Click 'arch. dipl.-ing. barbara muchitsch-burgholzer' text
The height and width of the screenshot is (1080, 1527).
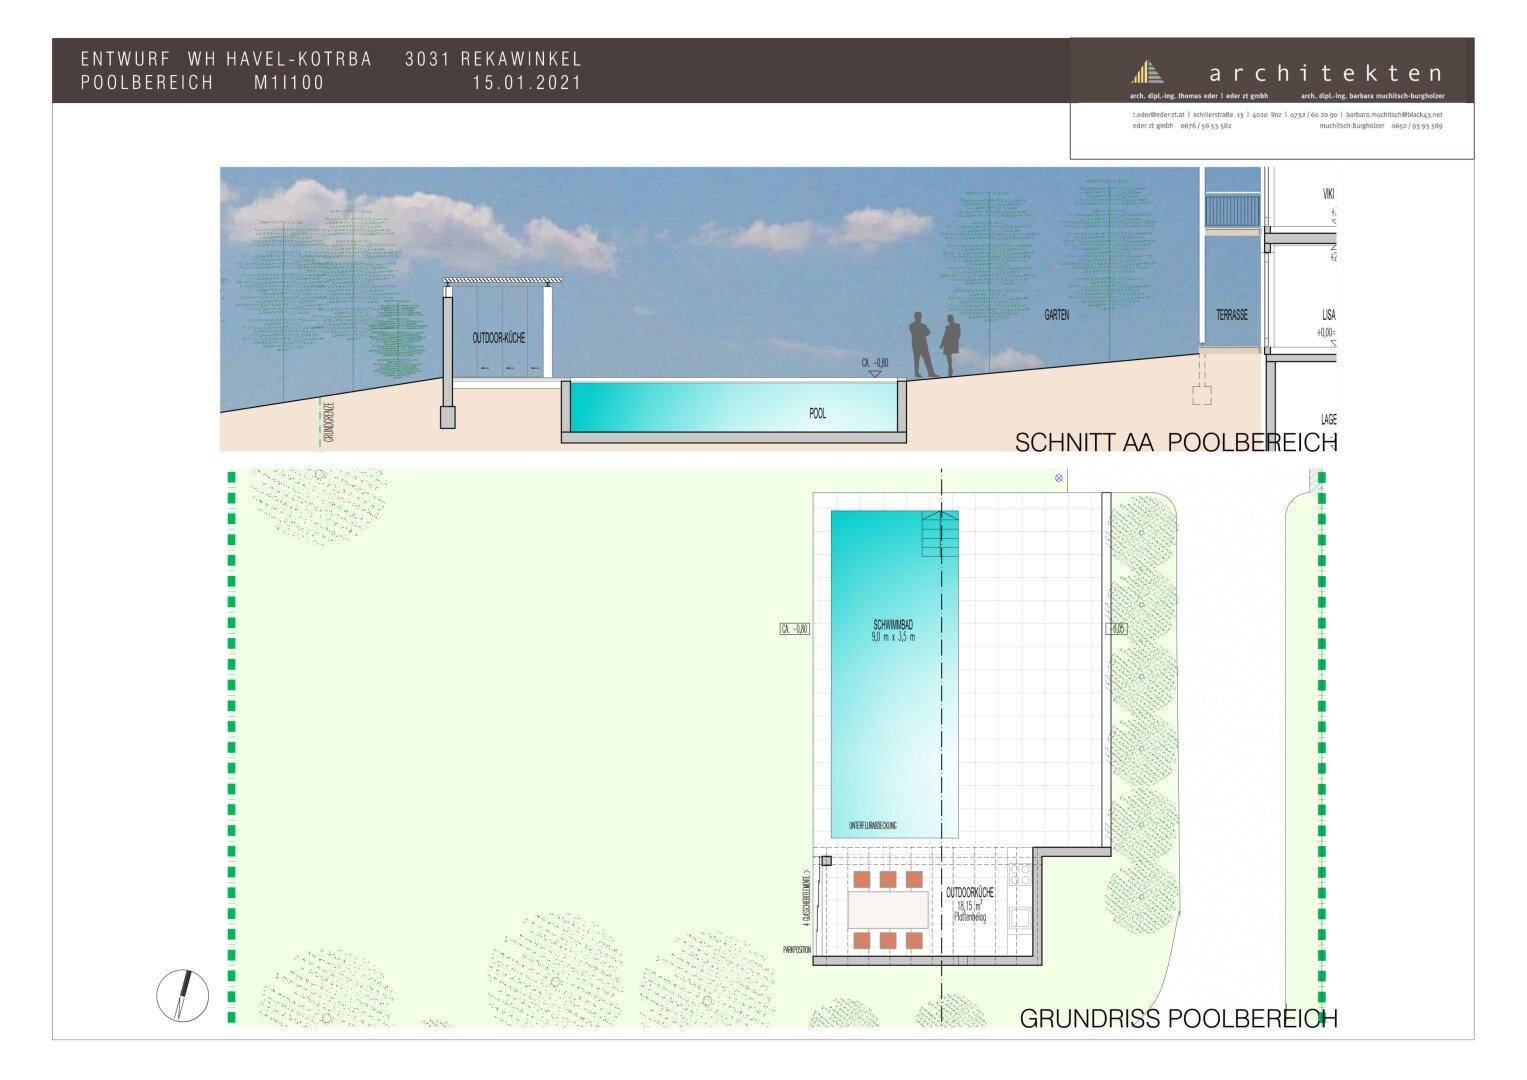1372,96
